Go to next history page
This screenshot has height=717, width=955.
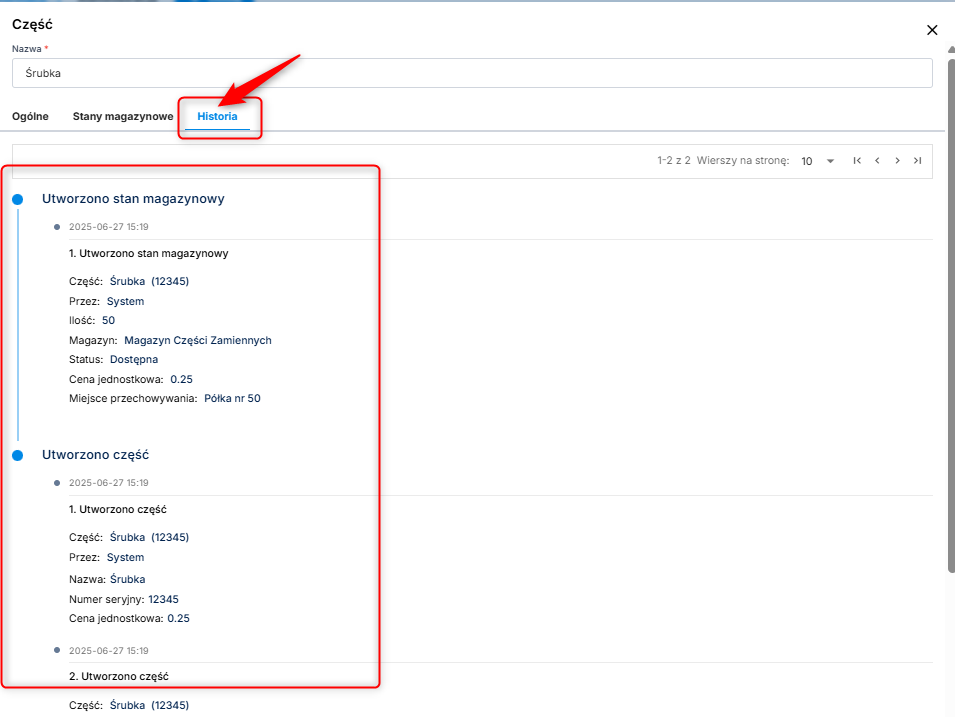pos(897,160)
